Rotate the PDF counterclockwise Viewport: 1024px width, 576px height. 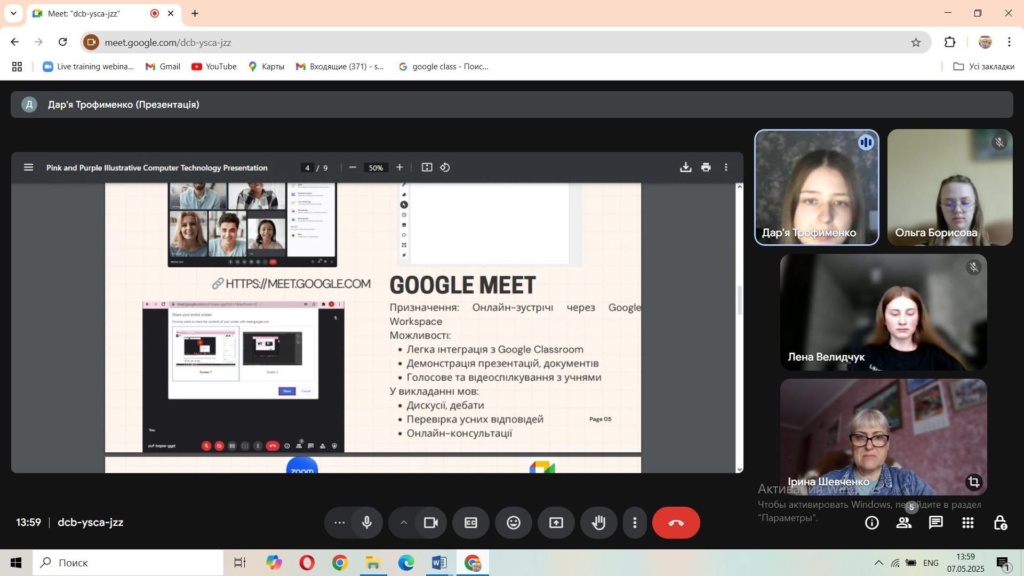coord(445,167)
